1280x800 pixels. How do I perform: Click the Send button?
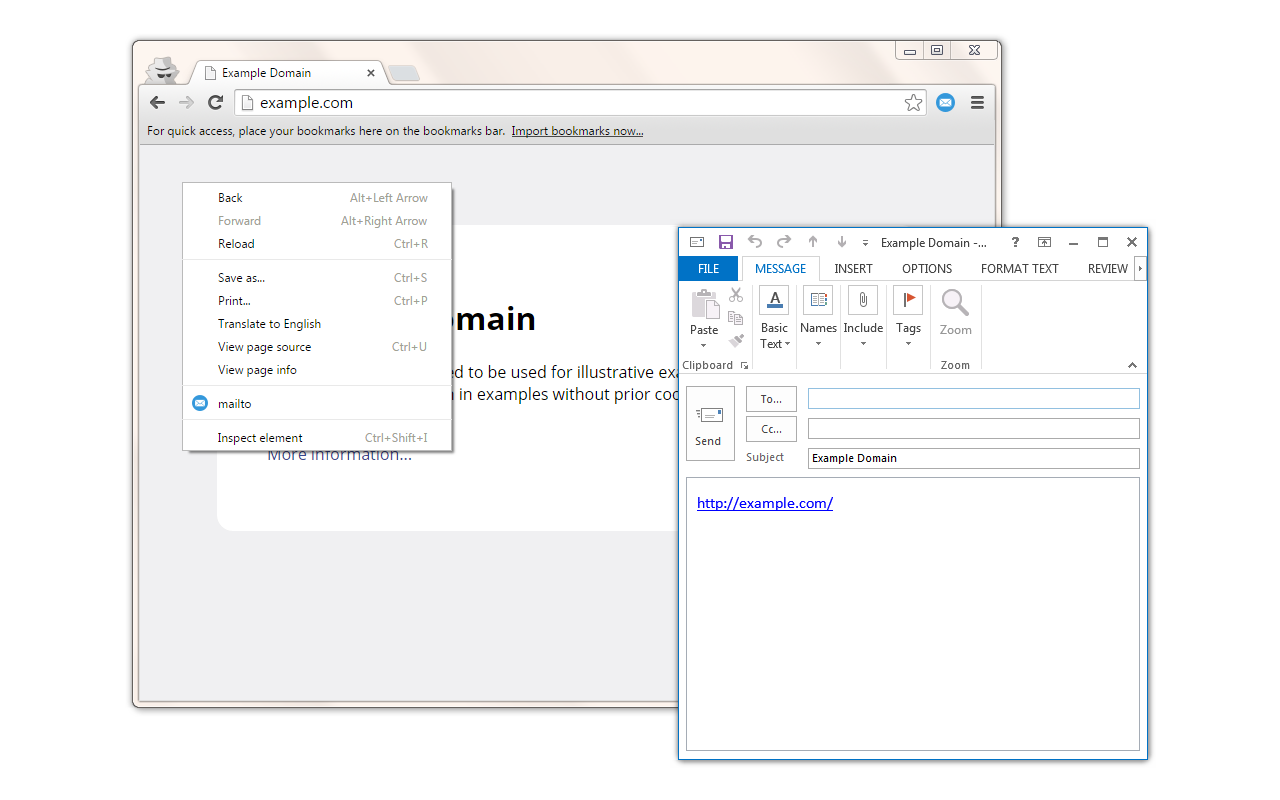pyautogui.click(x=710, y=423)
